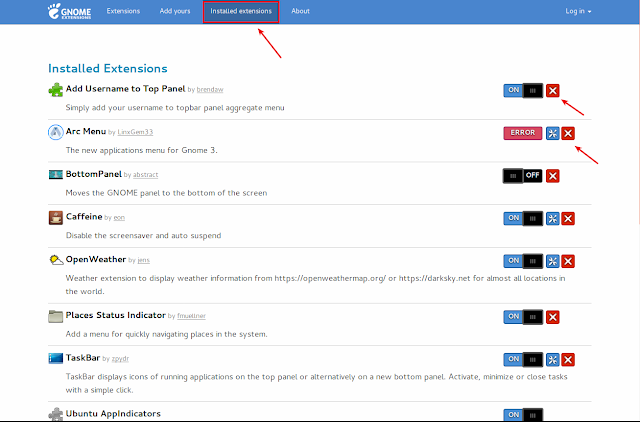Click the Add Username puzzle-piece icon

pyautogui.click(x=56, y=90)
